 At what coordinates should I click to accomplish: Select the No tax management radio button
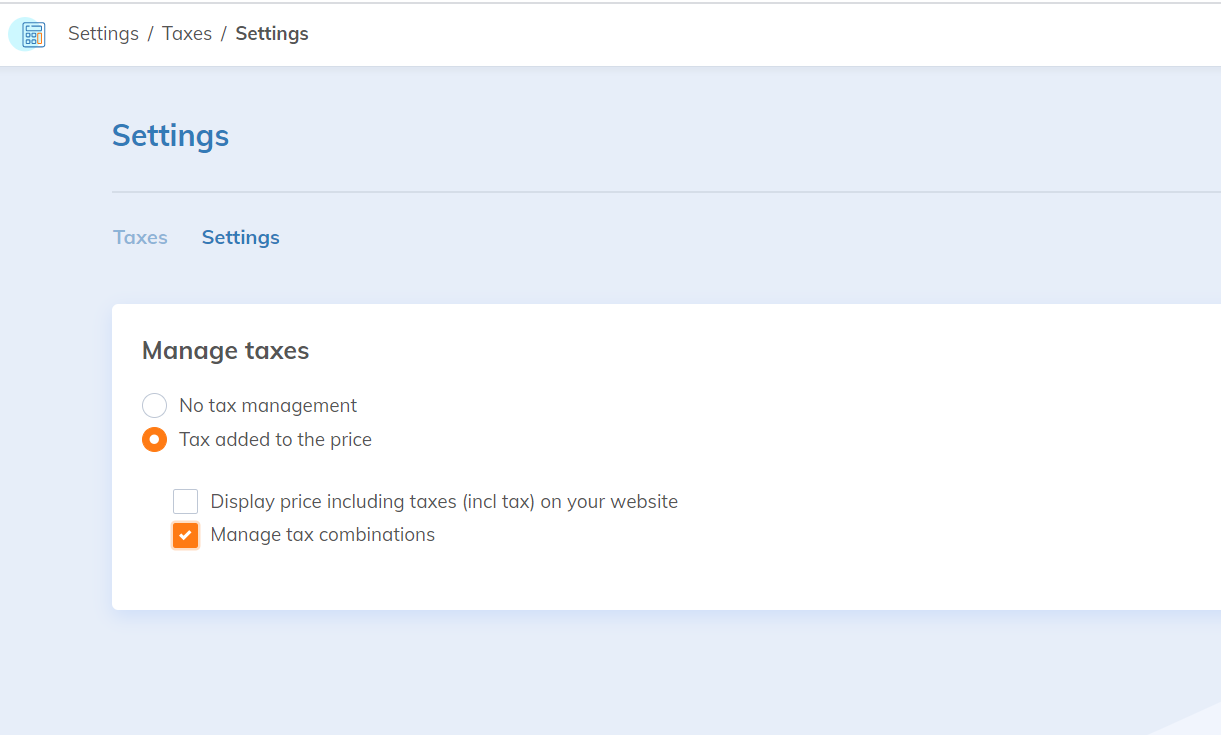[x=154, y=406]
